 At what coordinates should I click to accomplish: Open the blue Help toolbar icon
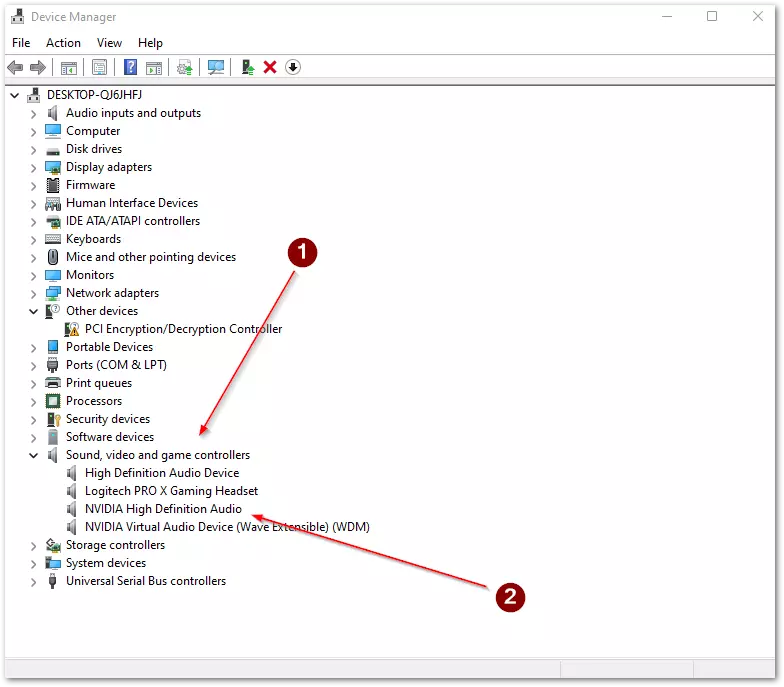[x=130, y=67]
